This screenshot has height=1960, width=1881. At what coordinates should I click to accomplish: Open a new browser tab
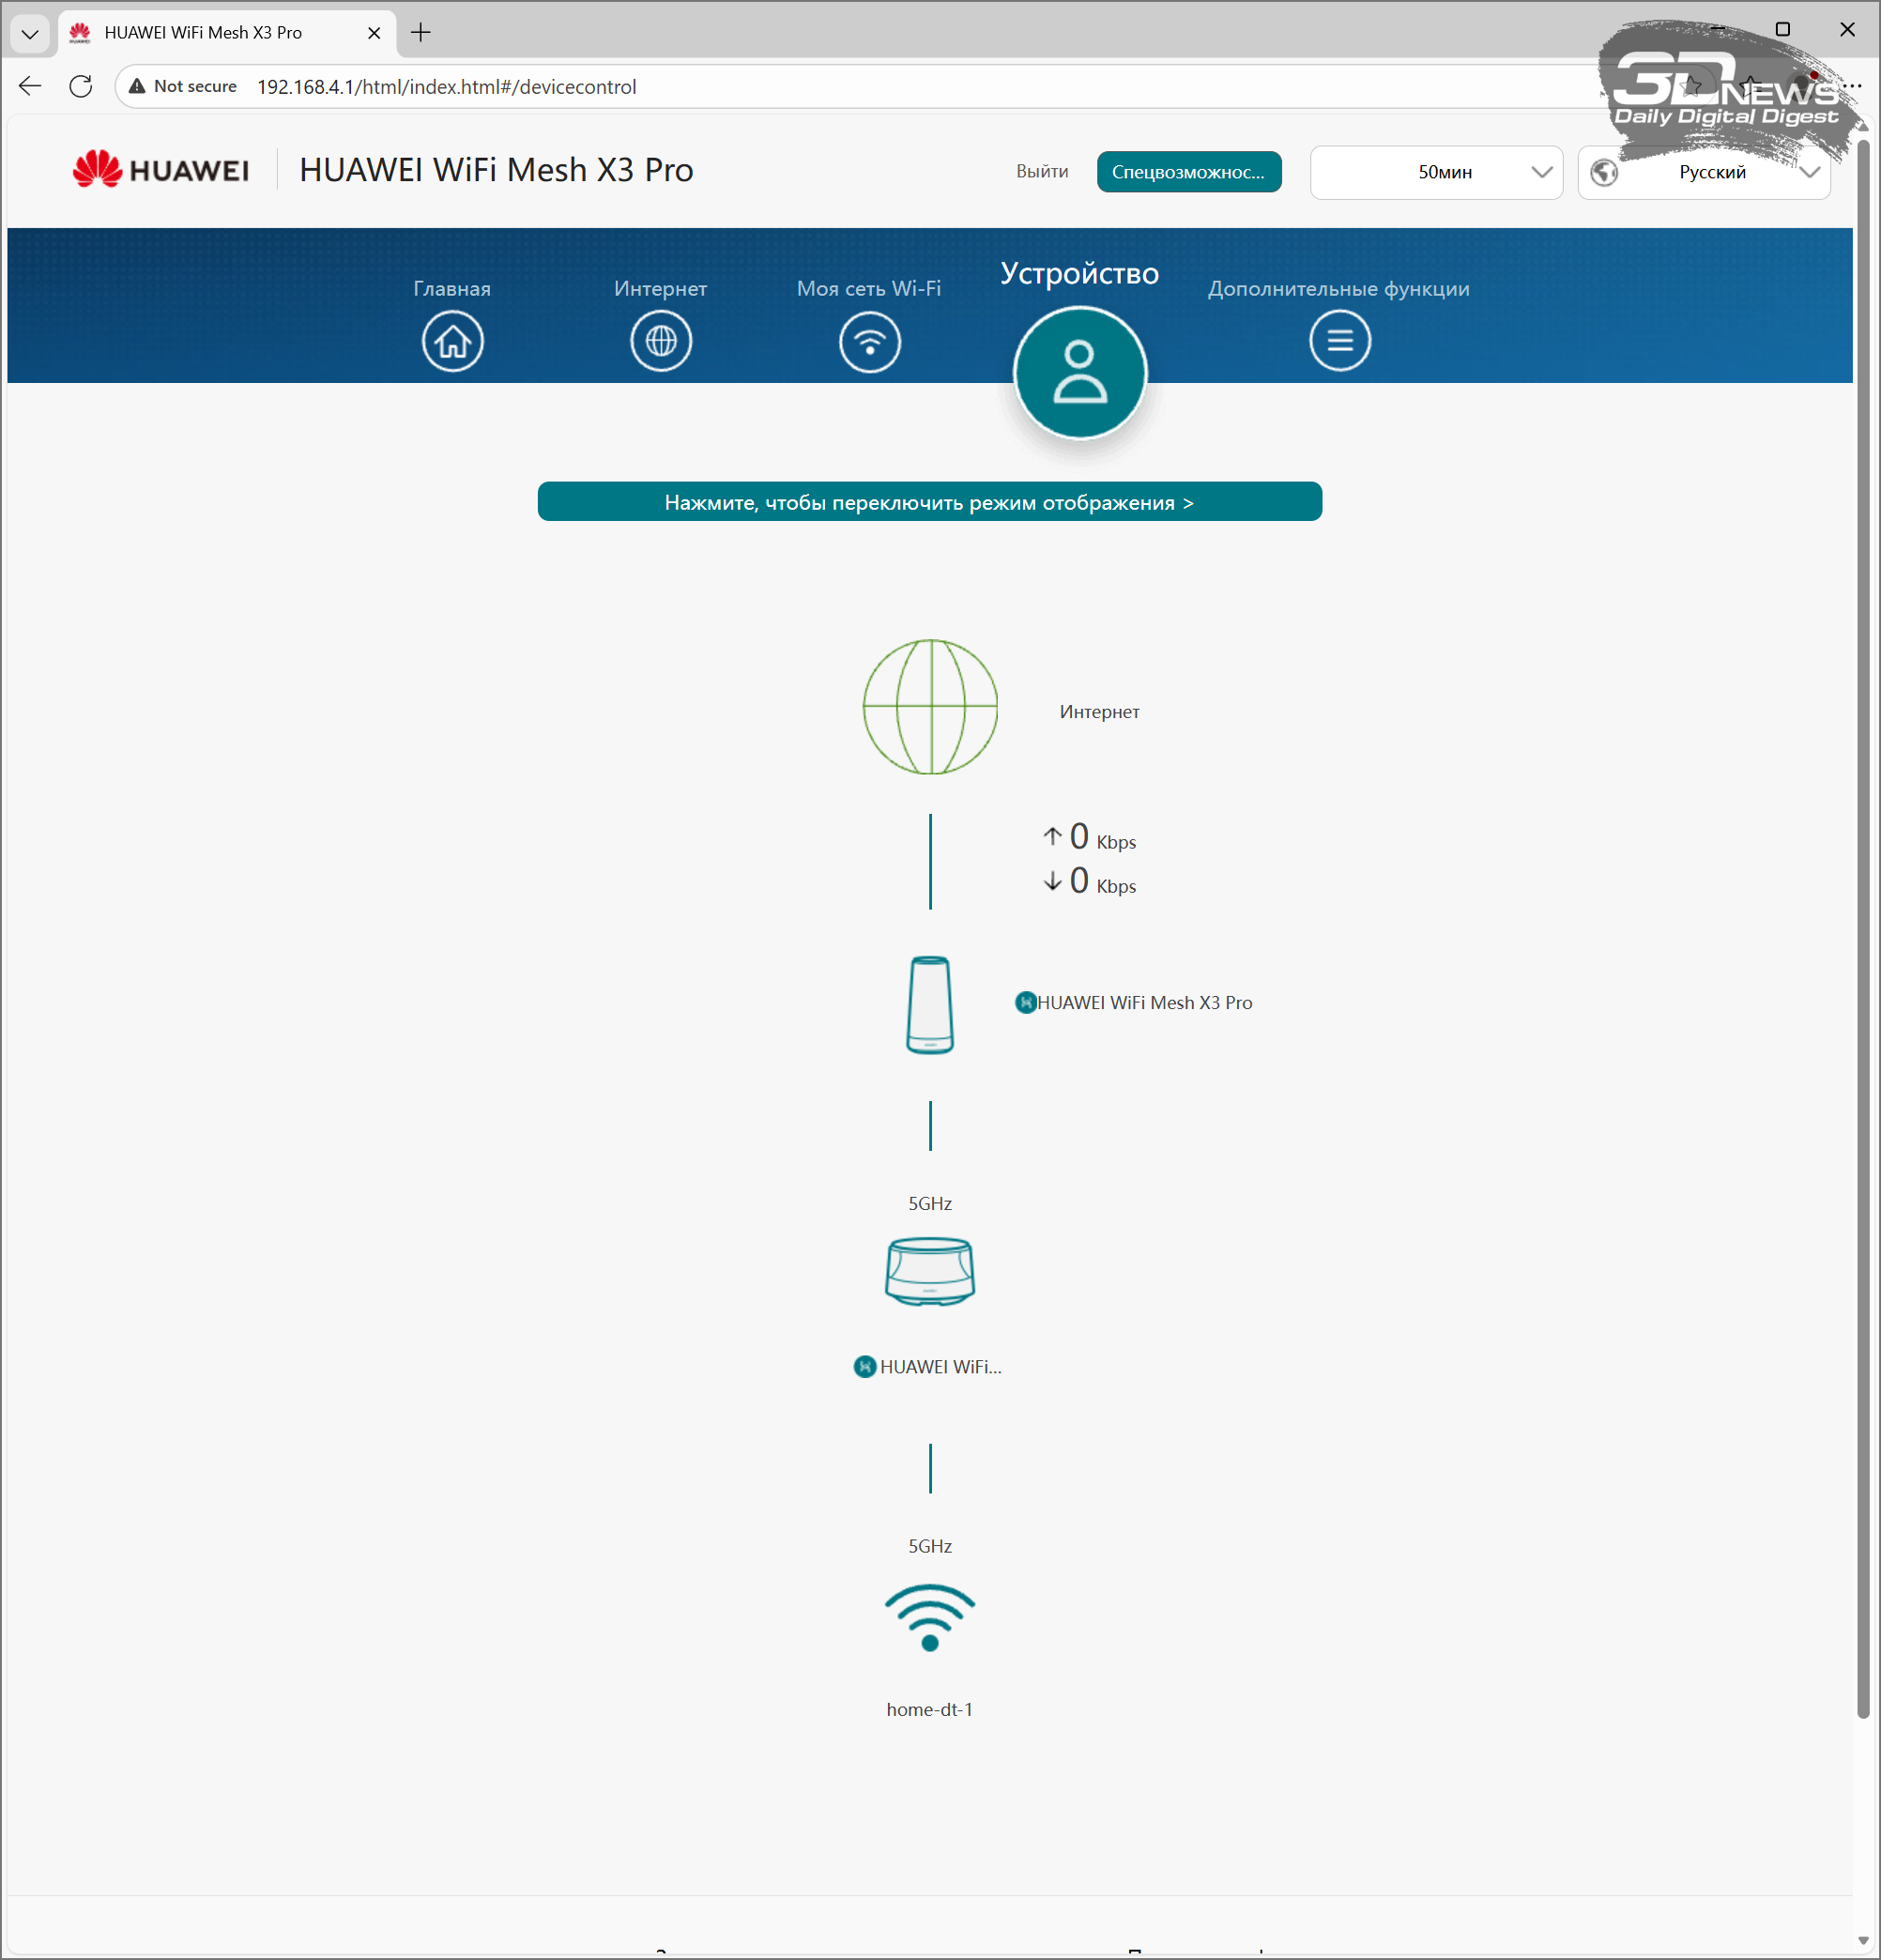(x=421, y=33)
